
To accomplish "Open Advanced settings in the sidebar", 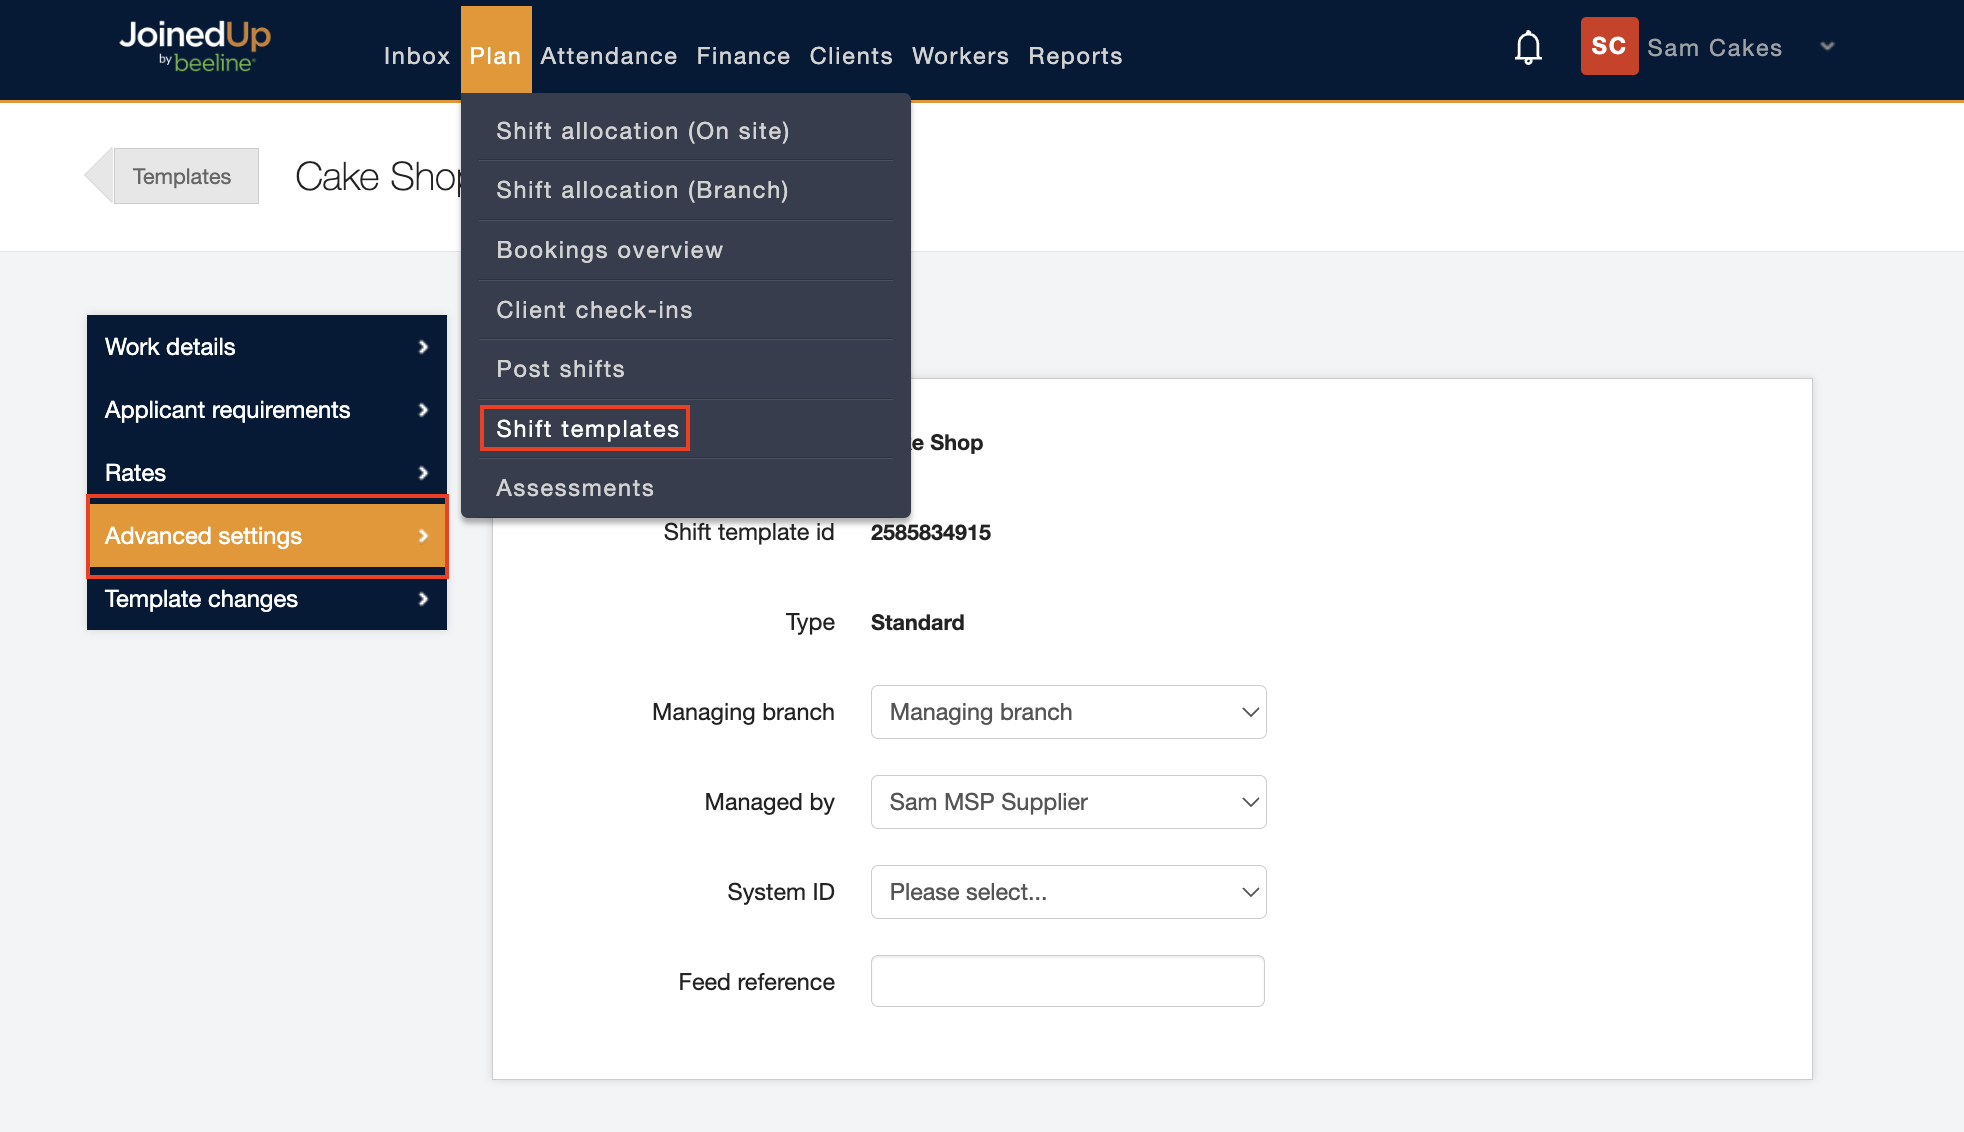I will tap(266, 536).
